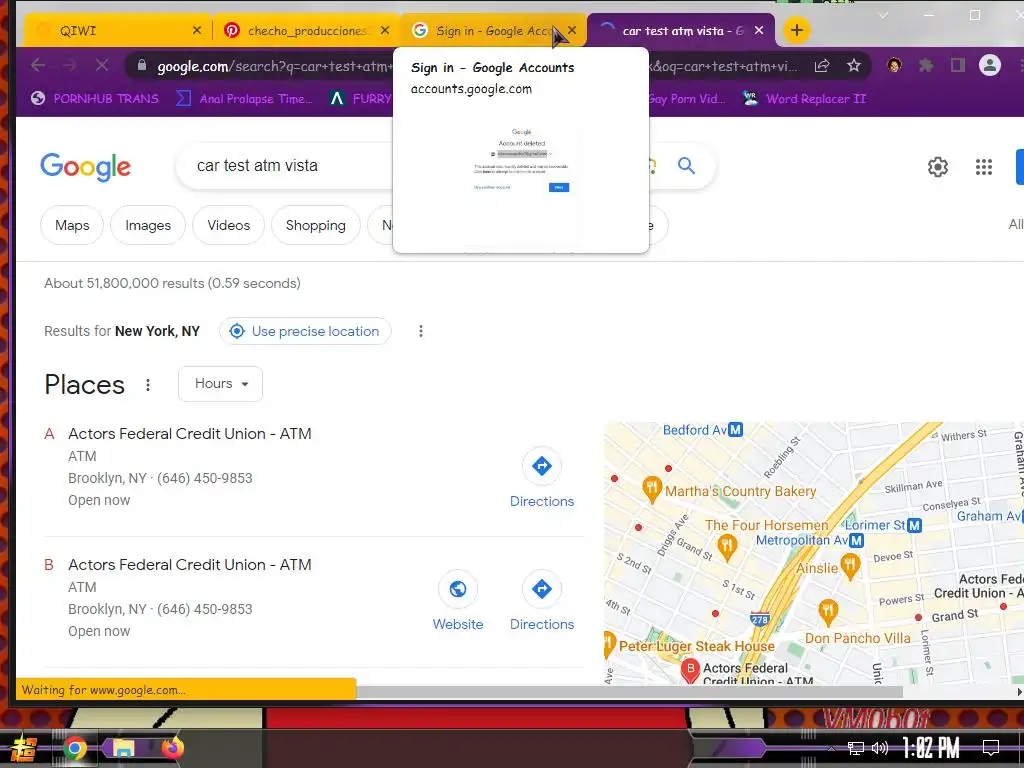Go to Google homepage via logo
The image size is (1024, 768).
coord(86,167)
